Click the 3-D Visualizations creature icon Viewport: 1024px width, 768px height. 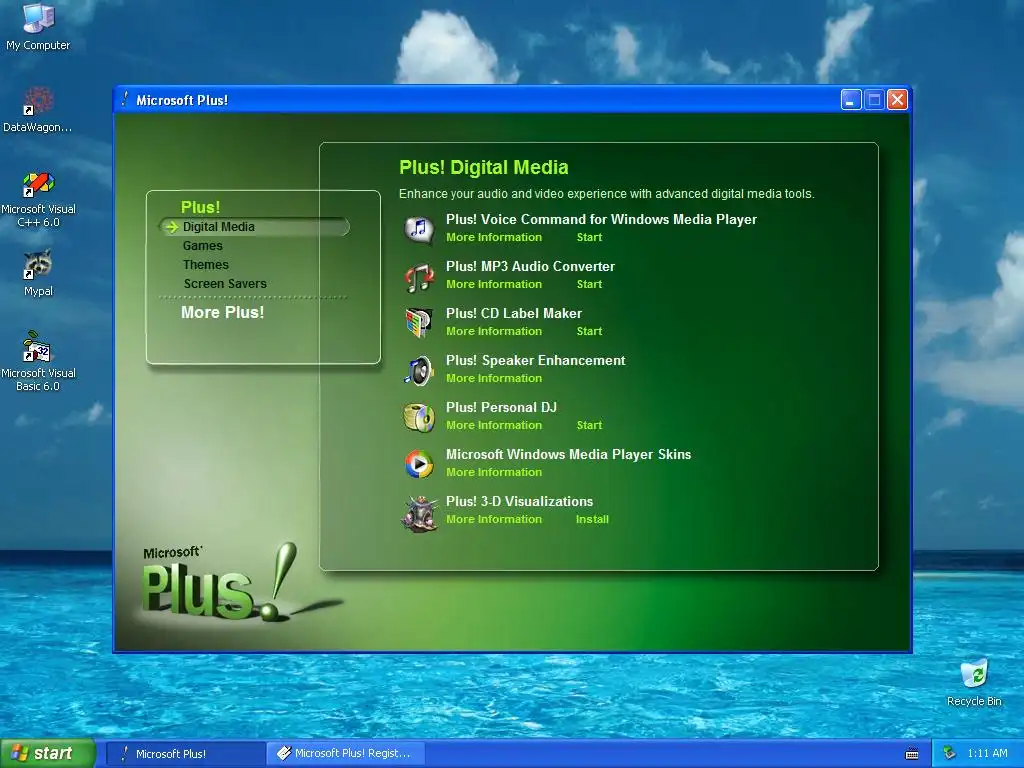pos(419,513)
